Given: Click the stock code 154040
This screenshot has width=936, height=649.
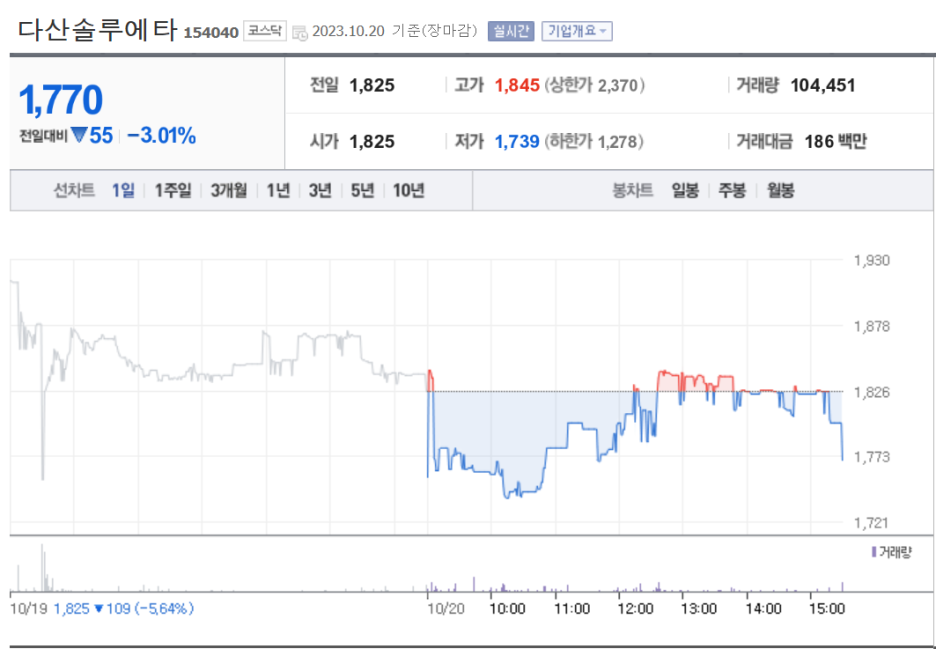Looking at the screenshot, I should pos(211,32).
